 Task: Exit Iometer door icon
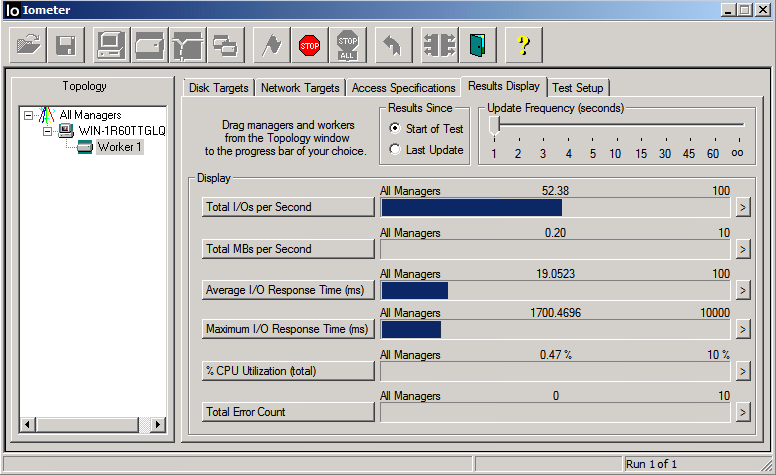click(x=477, y=46)
